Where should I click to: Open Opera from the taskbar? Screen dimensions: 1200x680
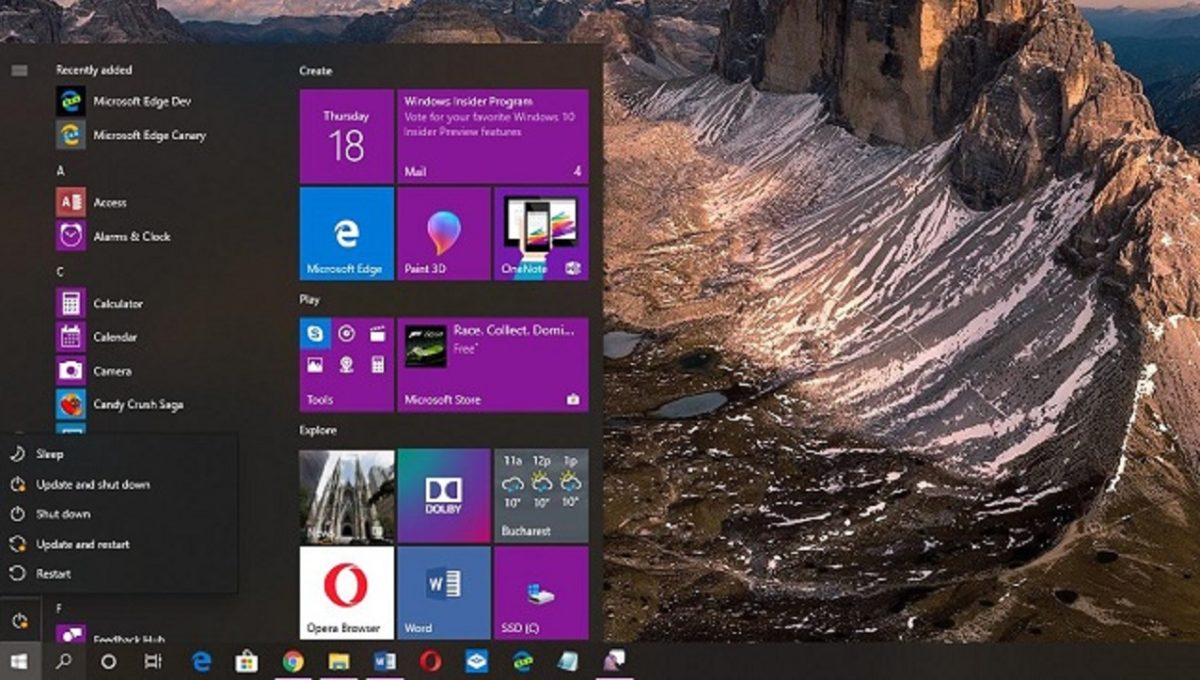(430, 661)
